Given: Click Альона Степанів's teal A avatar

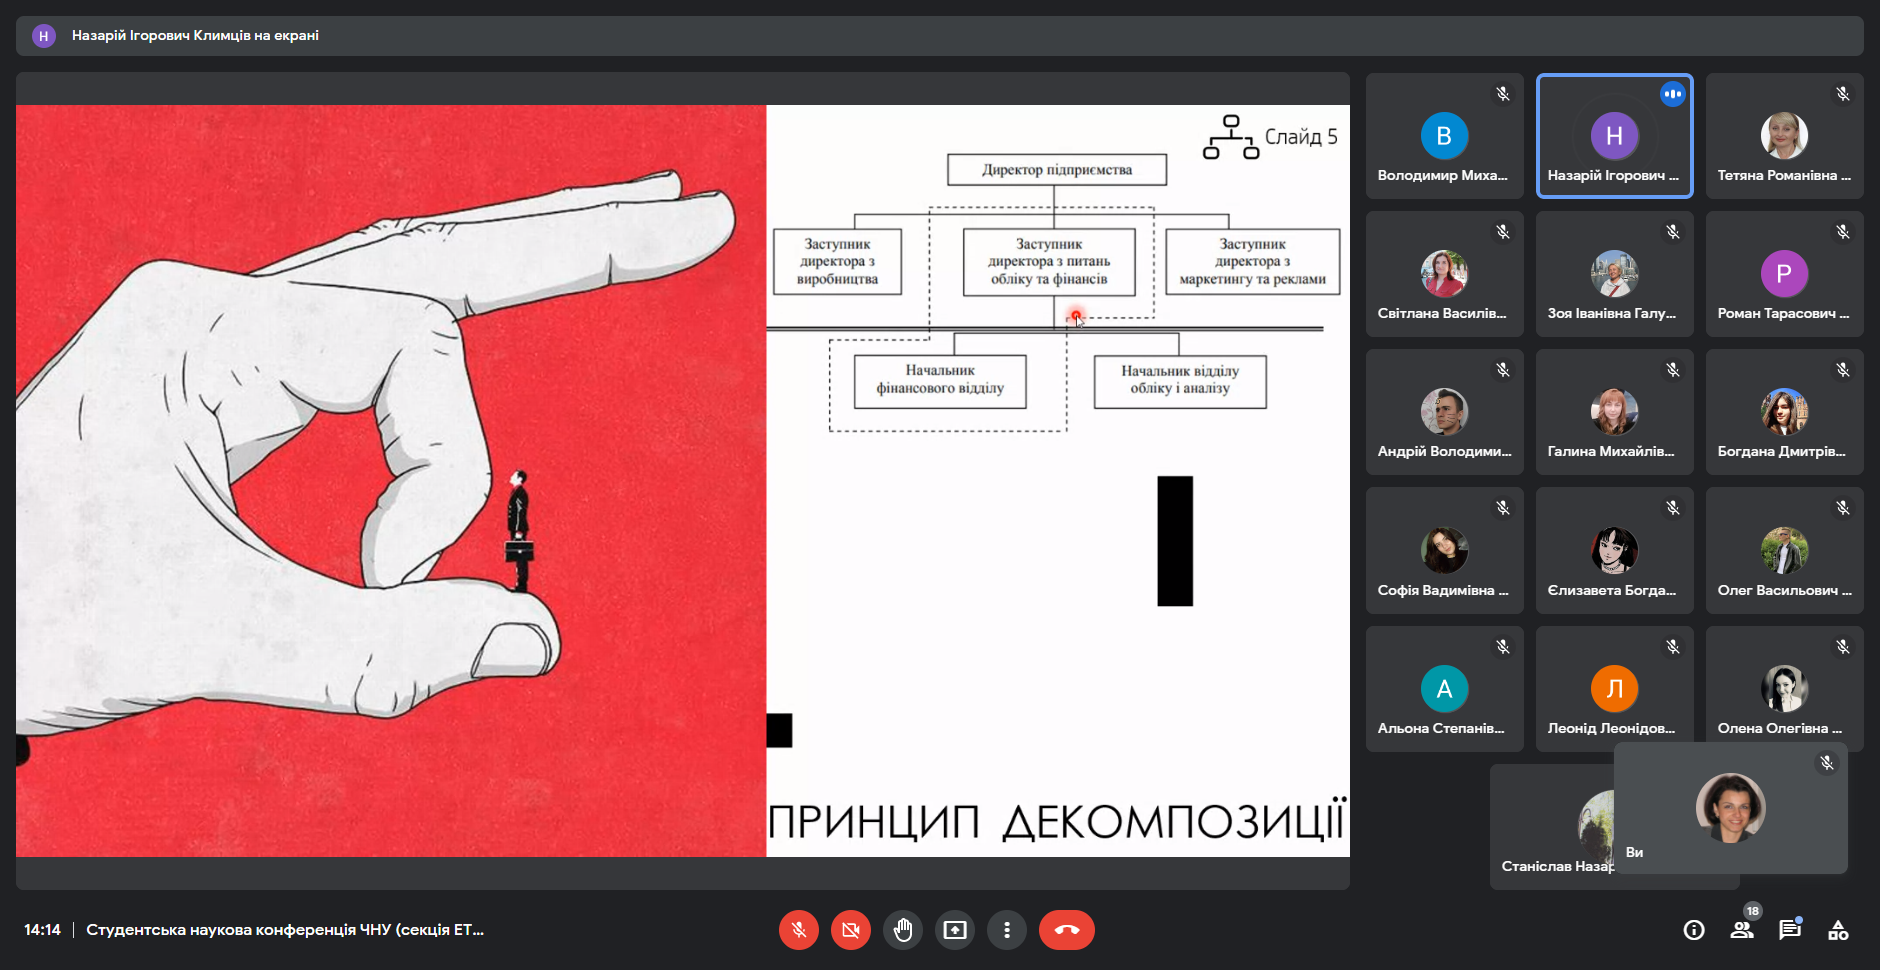Looking at the screenshot, I should coord(1444,689).
